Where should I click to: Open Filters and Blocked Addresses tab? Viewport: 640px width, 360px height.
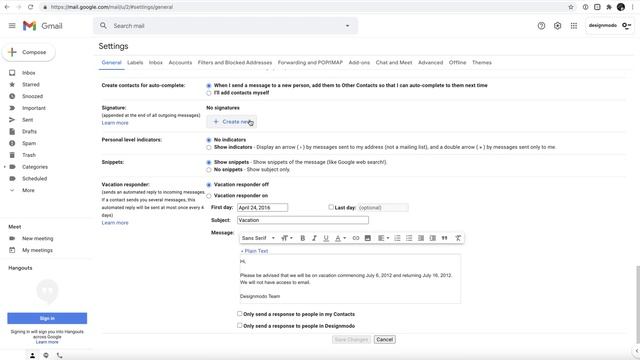point(235,62)
